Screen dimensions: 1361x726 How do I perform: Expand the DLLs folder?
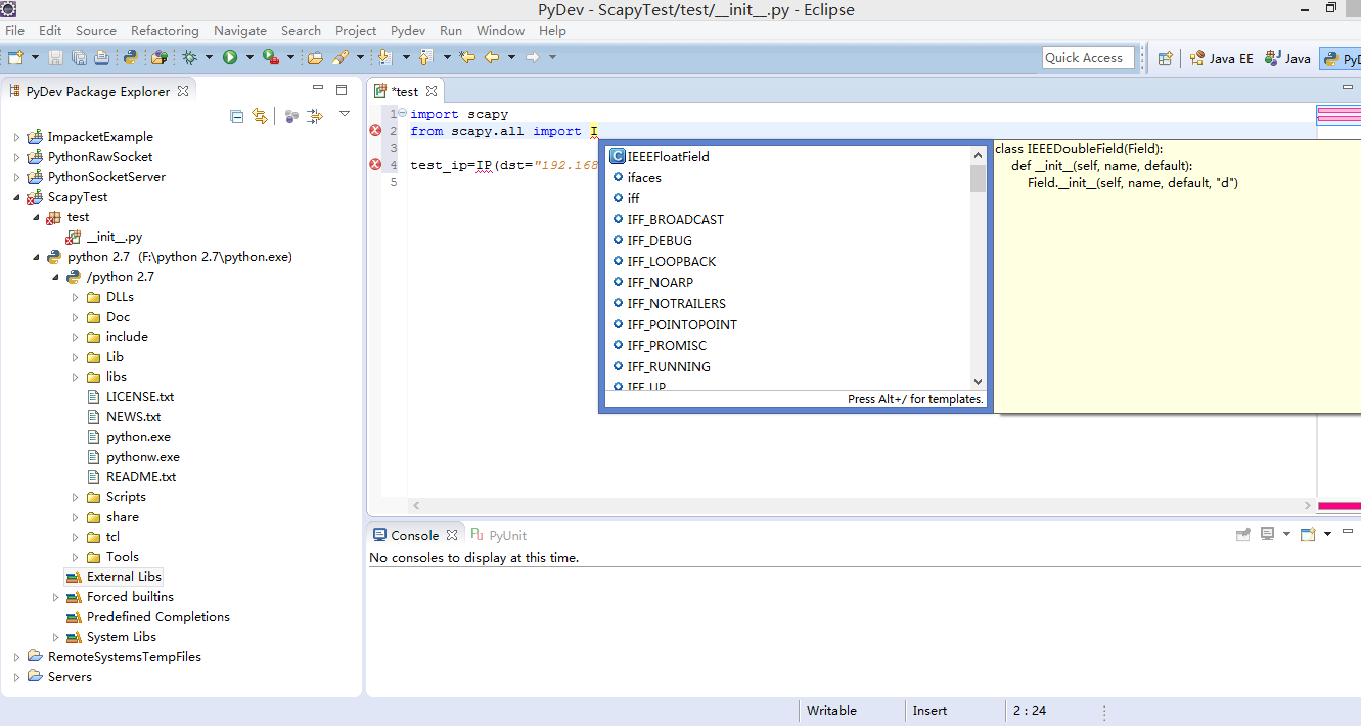76,297
